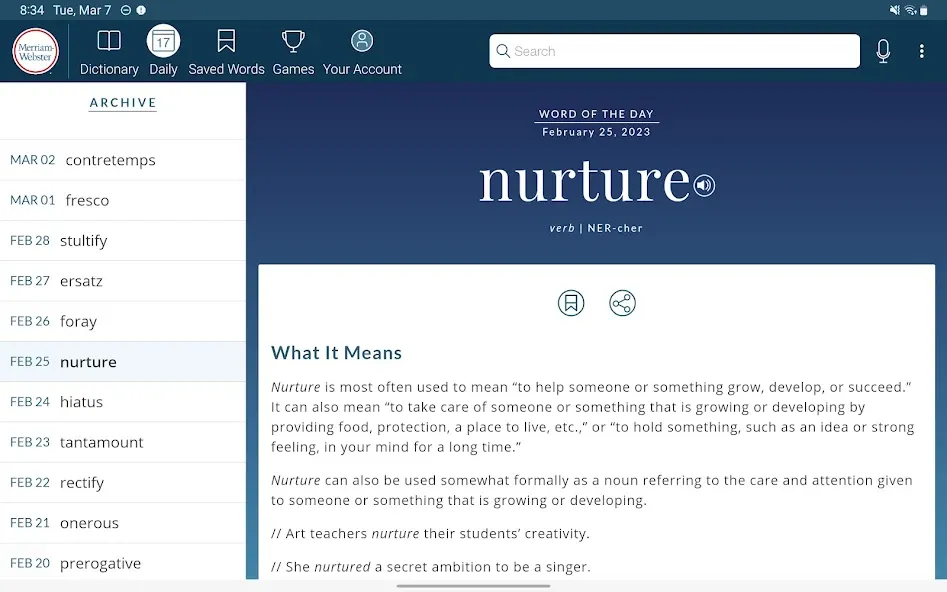Open the FEB 28 stultify entry
This screenshot has height=592, width=947.
123,241
